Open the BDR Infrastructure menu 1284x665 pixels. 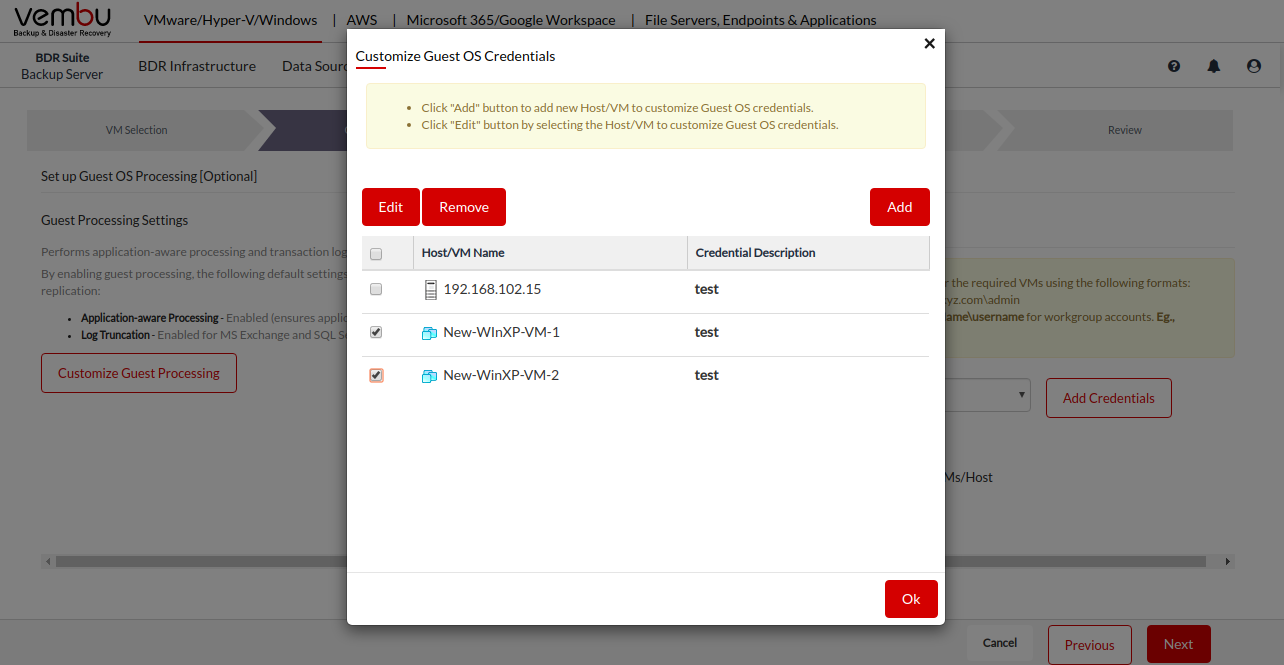(197, 66)
